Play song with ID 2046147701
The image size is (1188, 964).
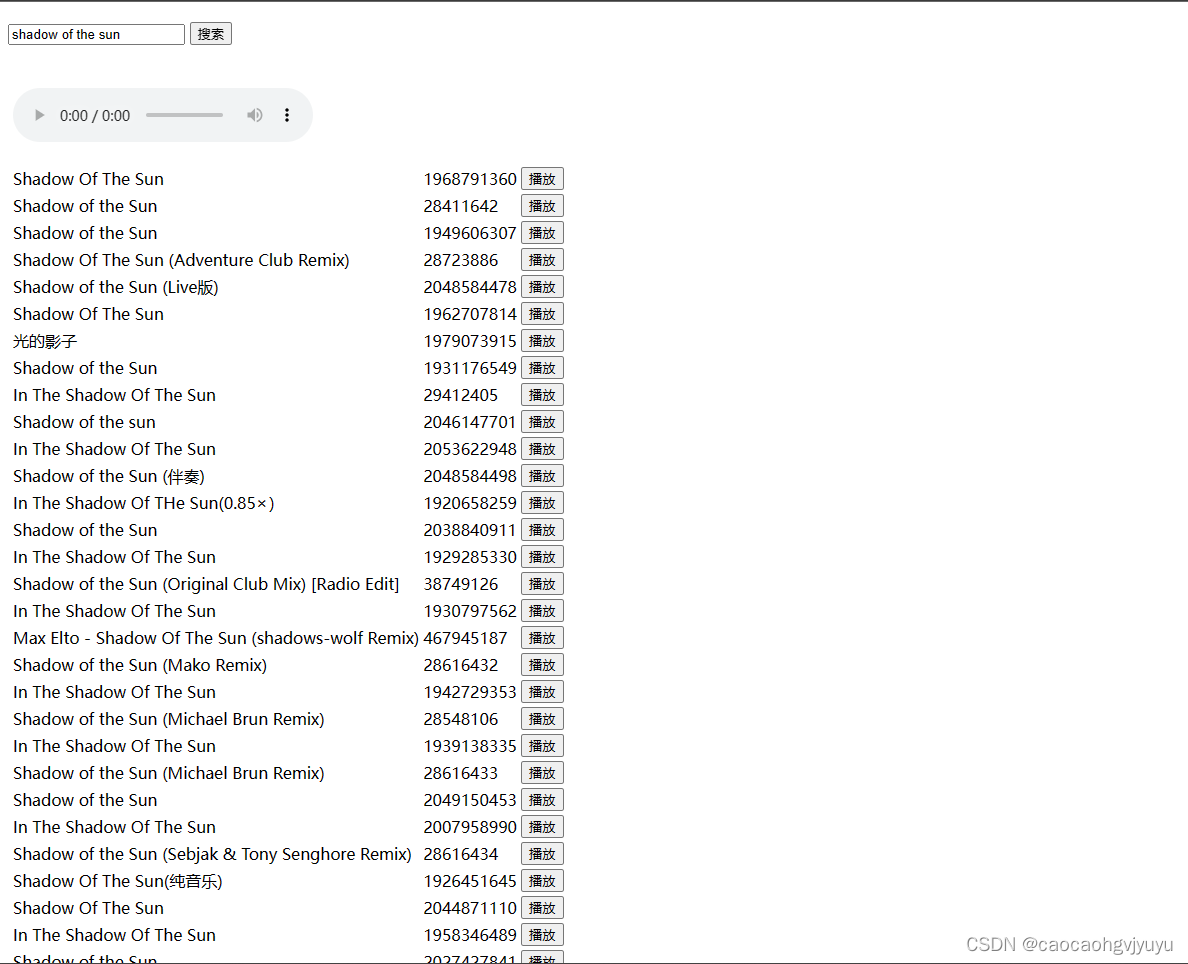click(x=542, y=422)
